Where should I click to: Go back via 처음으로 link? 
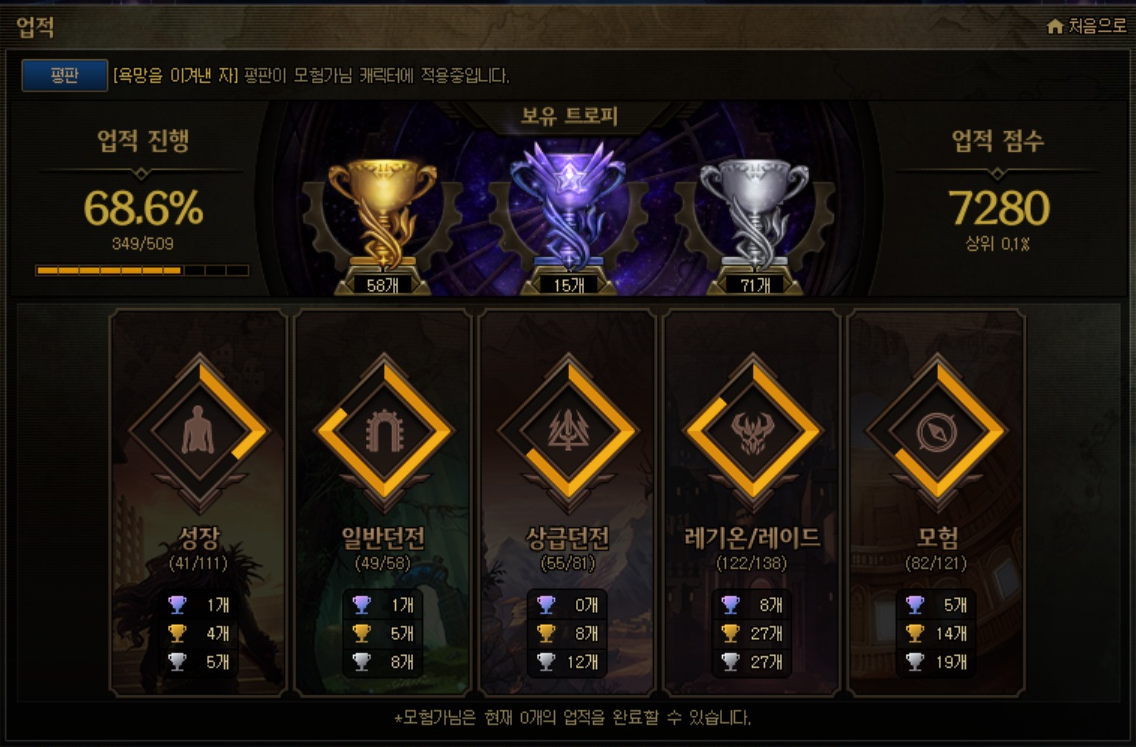(x=1097, y=27)
